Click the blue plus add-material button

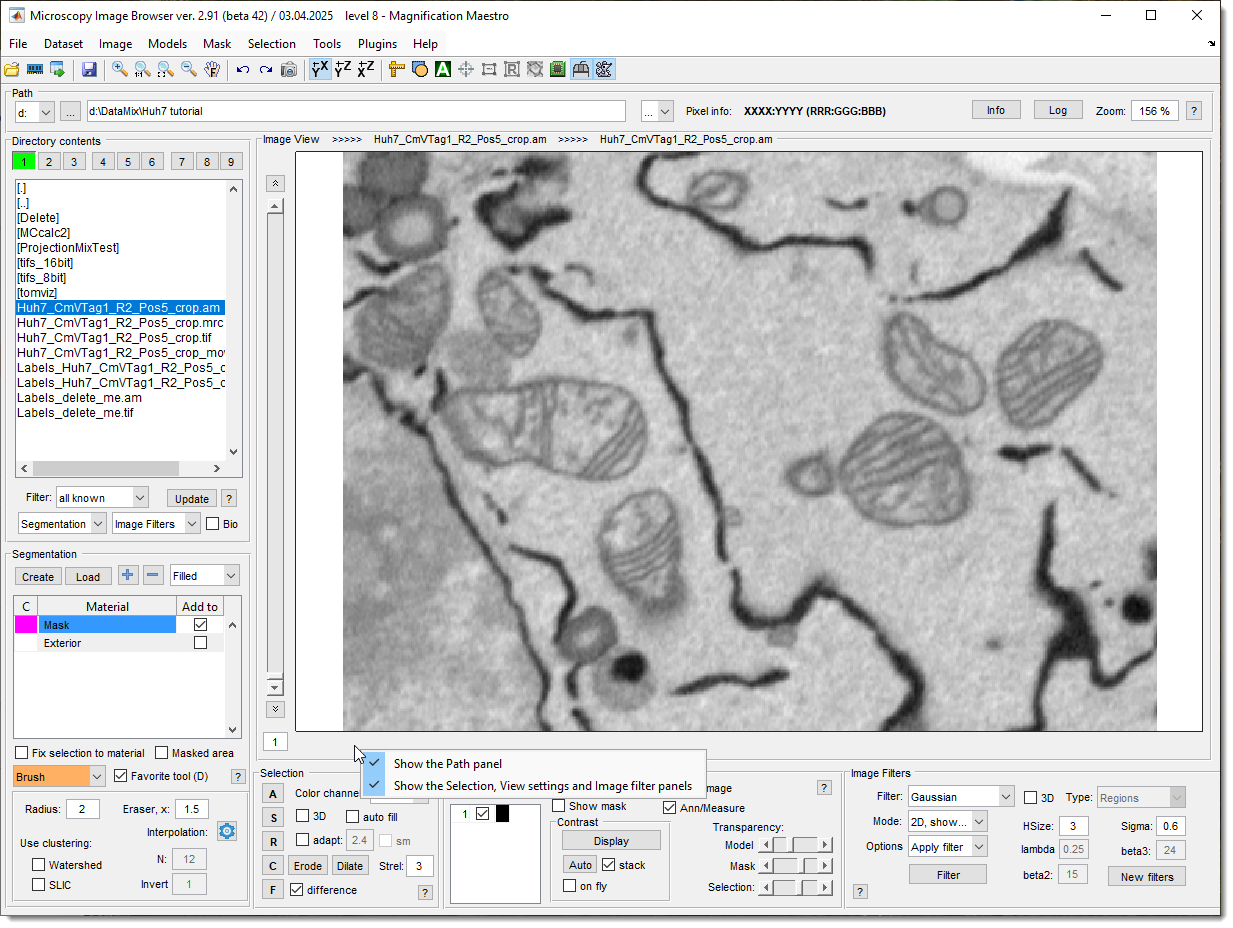(x=128, y=575)
